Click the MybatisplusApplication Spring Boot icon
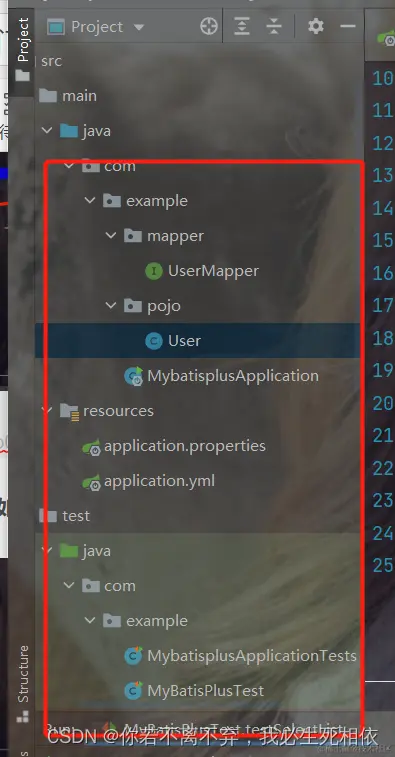 coord(133,376)
